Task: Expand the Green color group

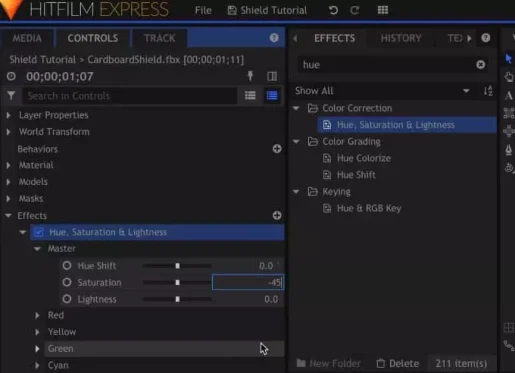Action: 37,349
